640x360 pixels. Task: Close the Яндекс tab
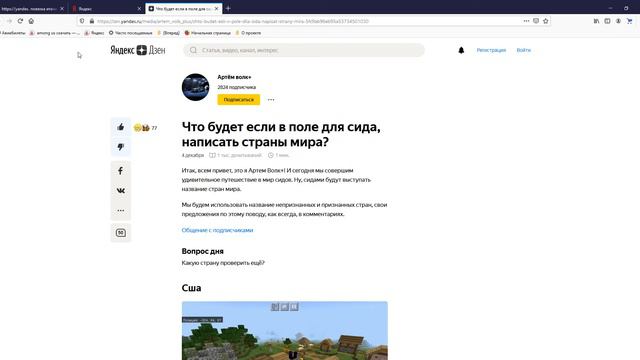pos(139,8)
